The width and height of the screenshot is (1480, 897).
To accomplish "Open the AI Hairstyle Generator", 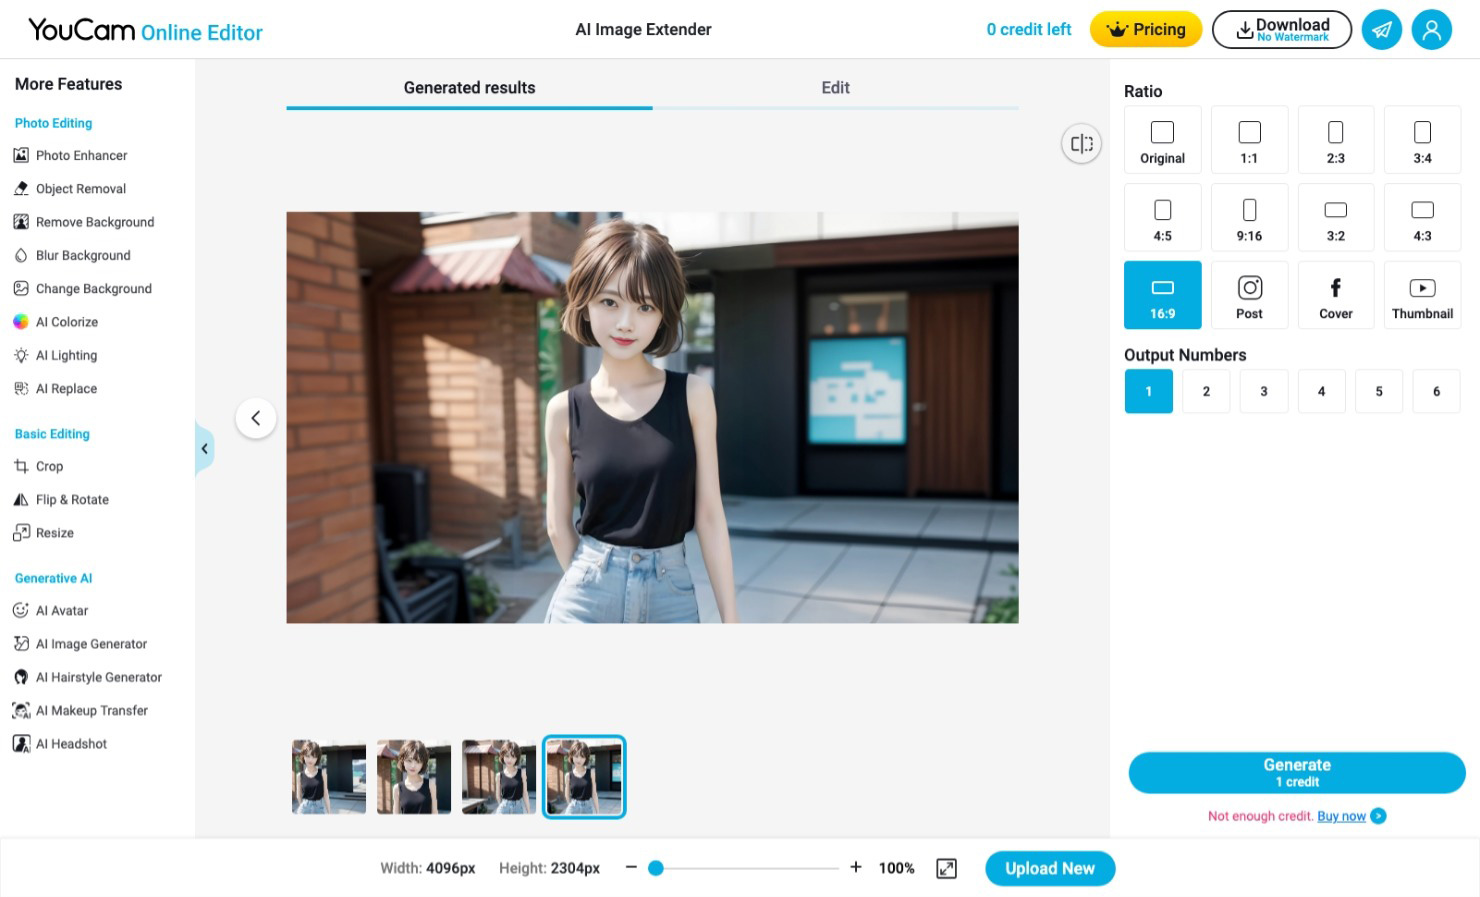I will 98,677.
